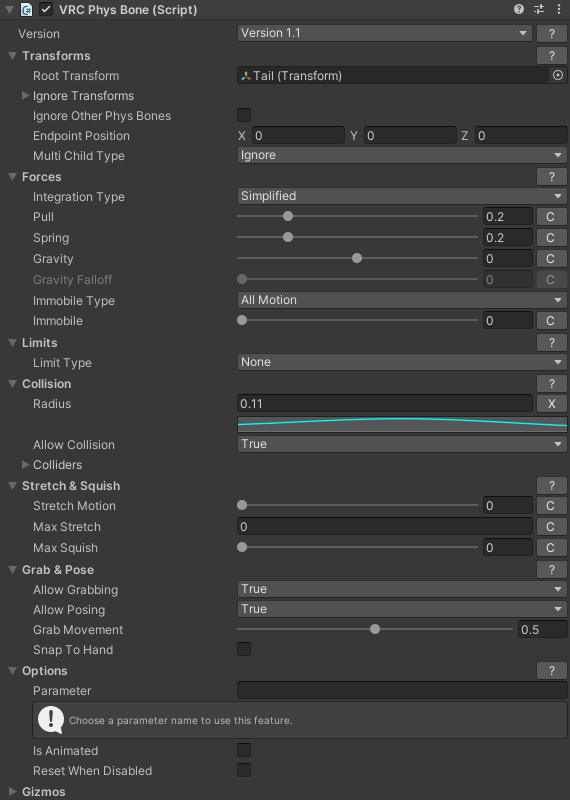The width and height of the screenshot is (570, 800).
Task: Click the Parameter name input field
Action: click(x=402, y=690)
